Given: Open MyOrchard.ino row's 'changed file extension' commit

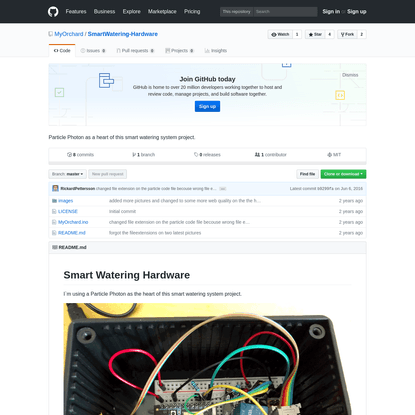Looking at the screenshot, I should 179,222.
